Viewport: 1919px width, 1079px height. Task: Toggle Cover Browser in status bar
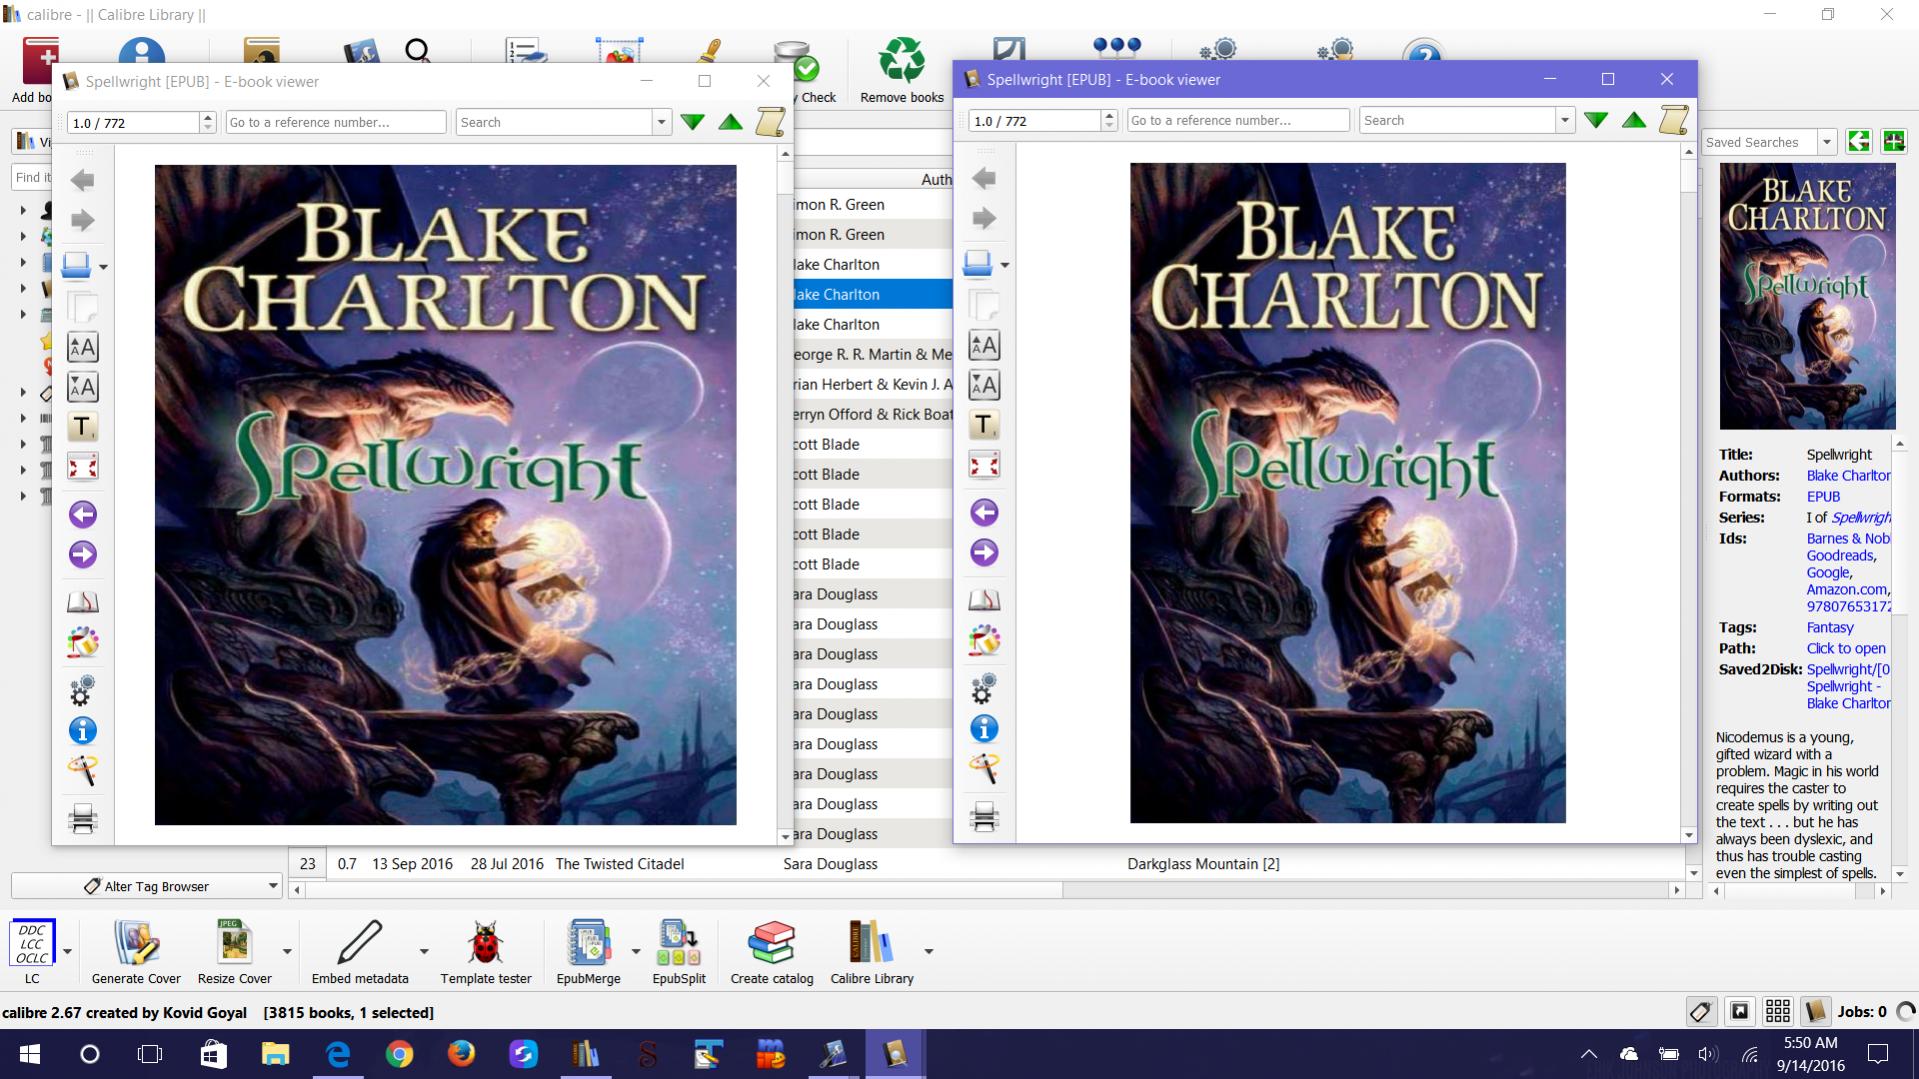click(x=1740, y=1012)
